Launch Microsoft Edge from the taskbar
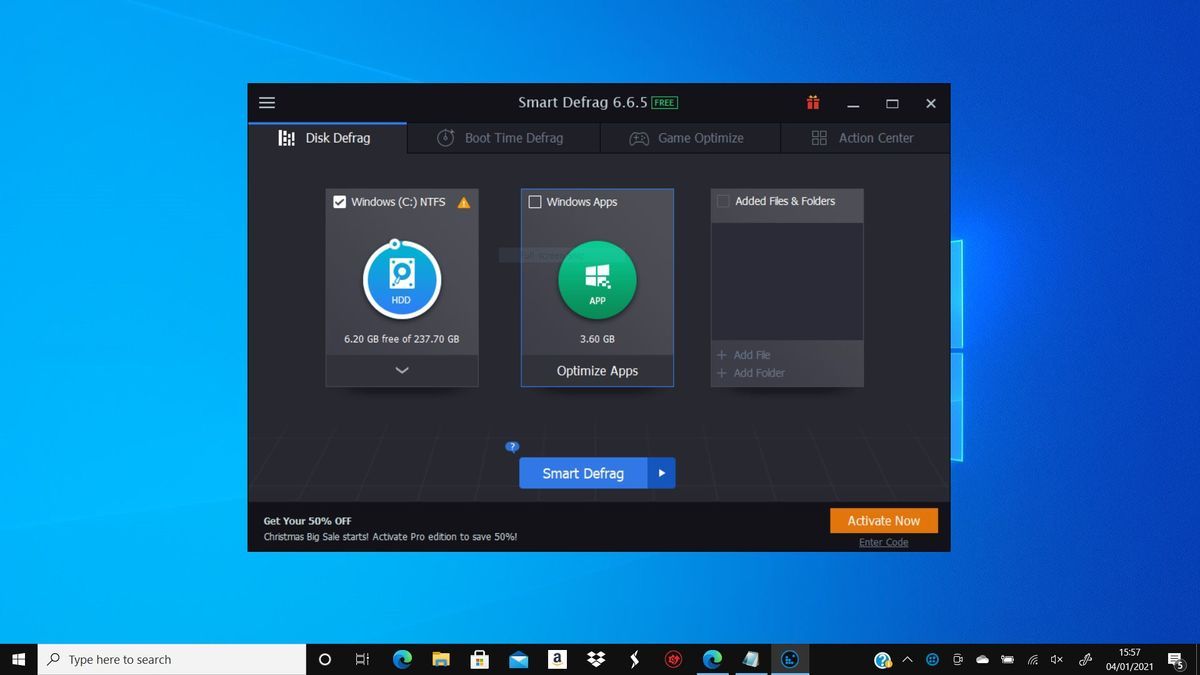 tap(402, 659)
